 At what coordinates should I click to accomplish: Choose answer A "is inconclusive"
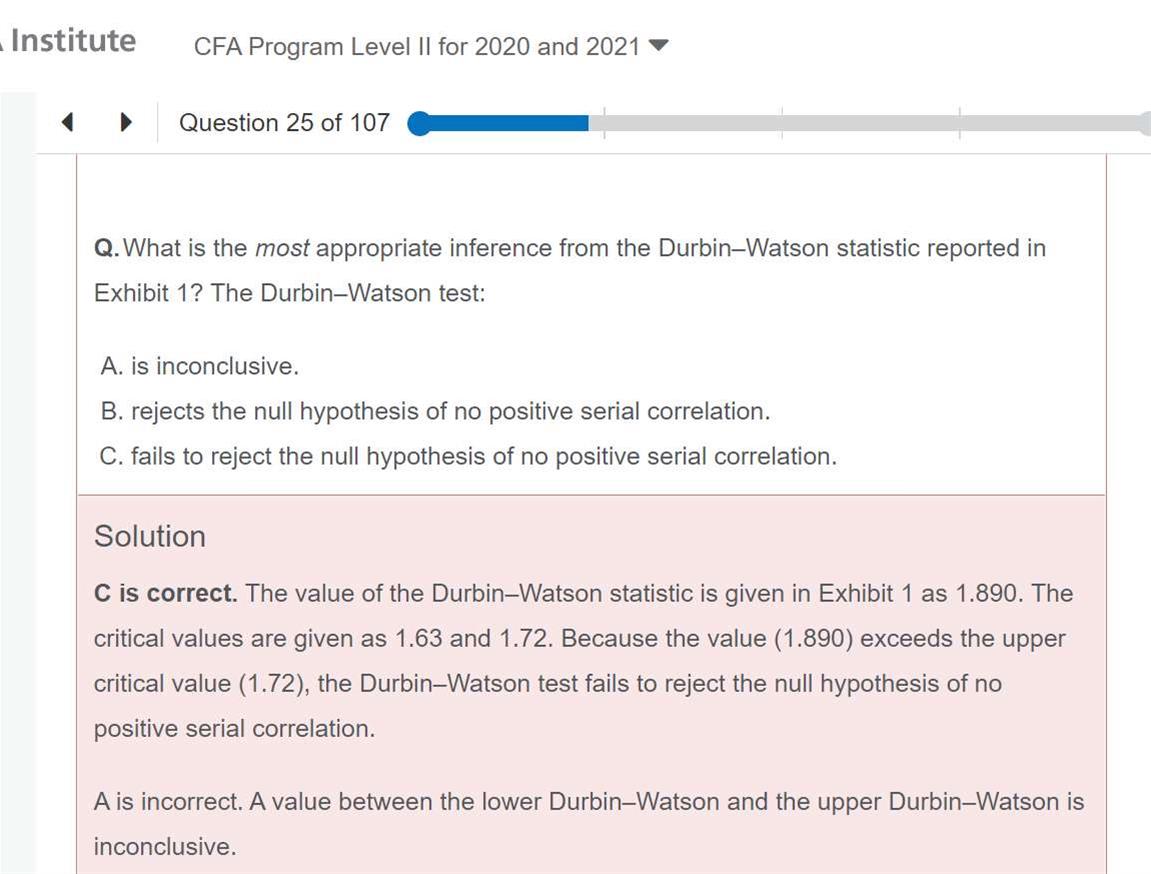[200, 366]
